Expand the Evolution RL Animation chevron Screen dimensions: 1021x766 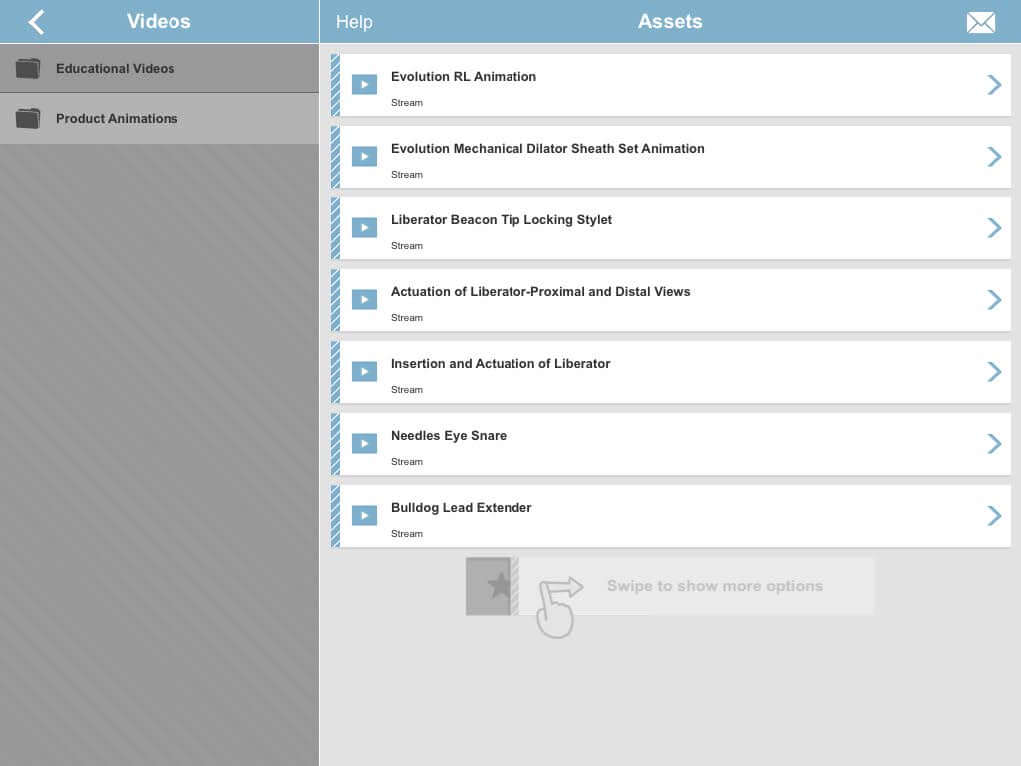(x=993, y=85)
